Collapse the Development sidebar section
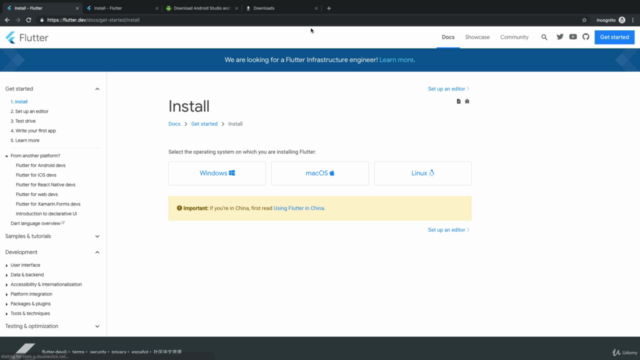 tap(97, 252)
